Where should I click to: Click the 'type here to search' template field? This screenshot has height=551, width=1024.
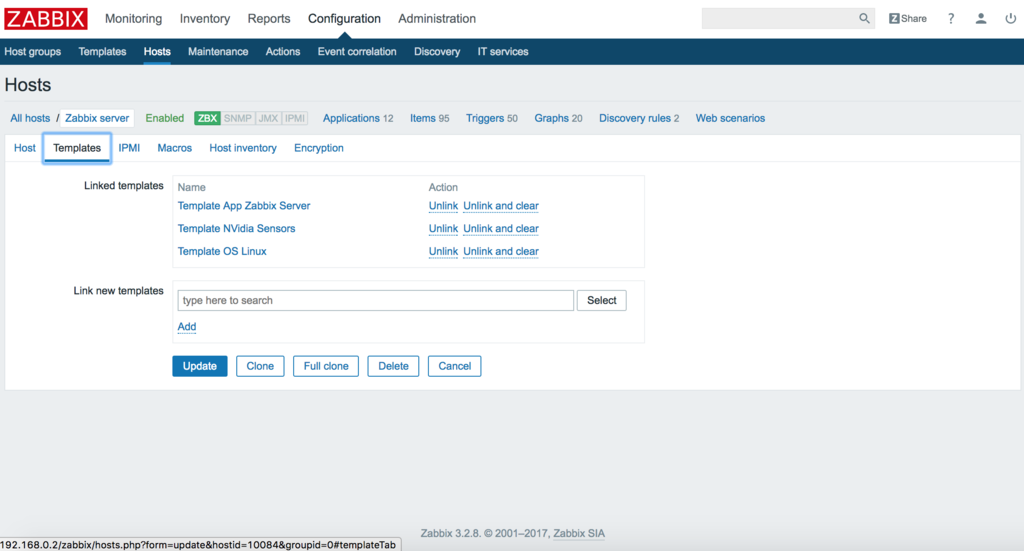tap(376, 300)
